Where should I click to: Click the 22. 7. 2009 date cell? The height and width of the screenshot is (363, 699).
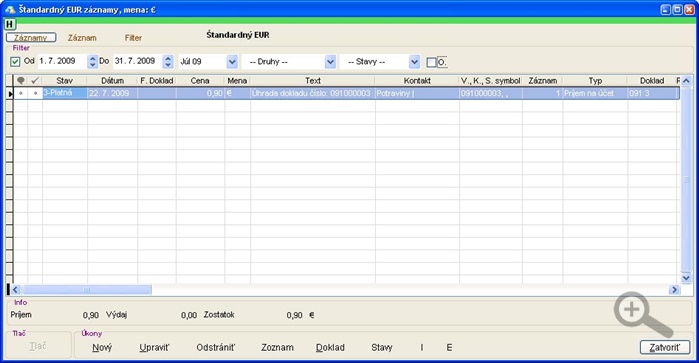[x=113, y=93]
